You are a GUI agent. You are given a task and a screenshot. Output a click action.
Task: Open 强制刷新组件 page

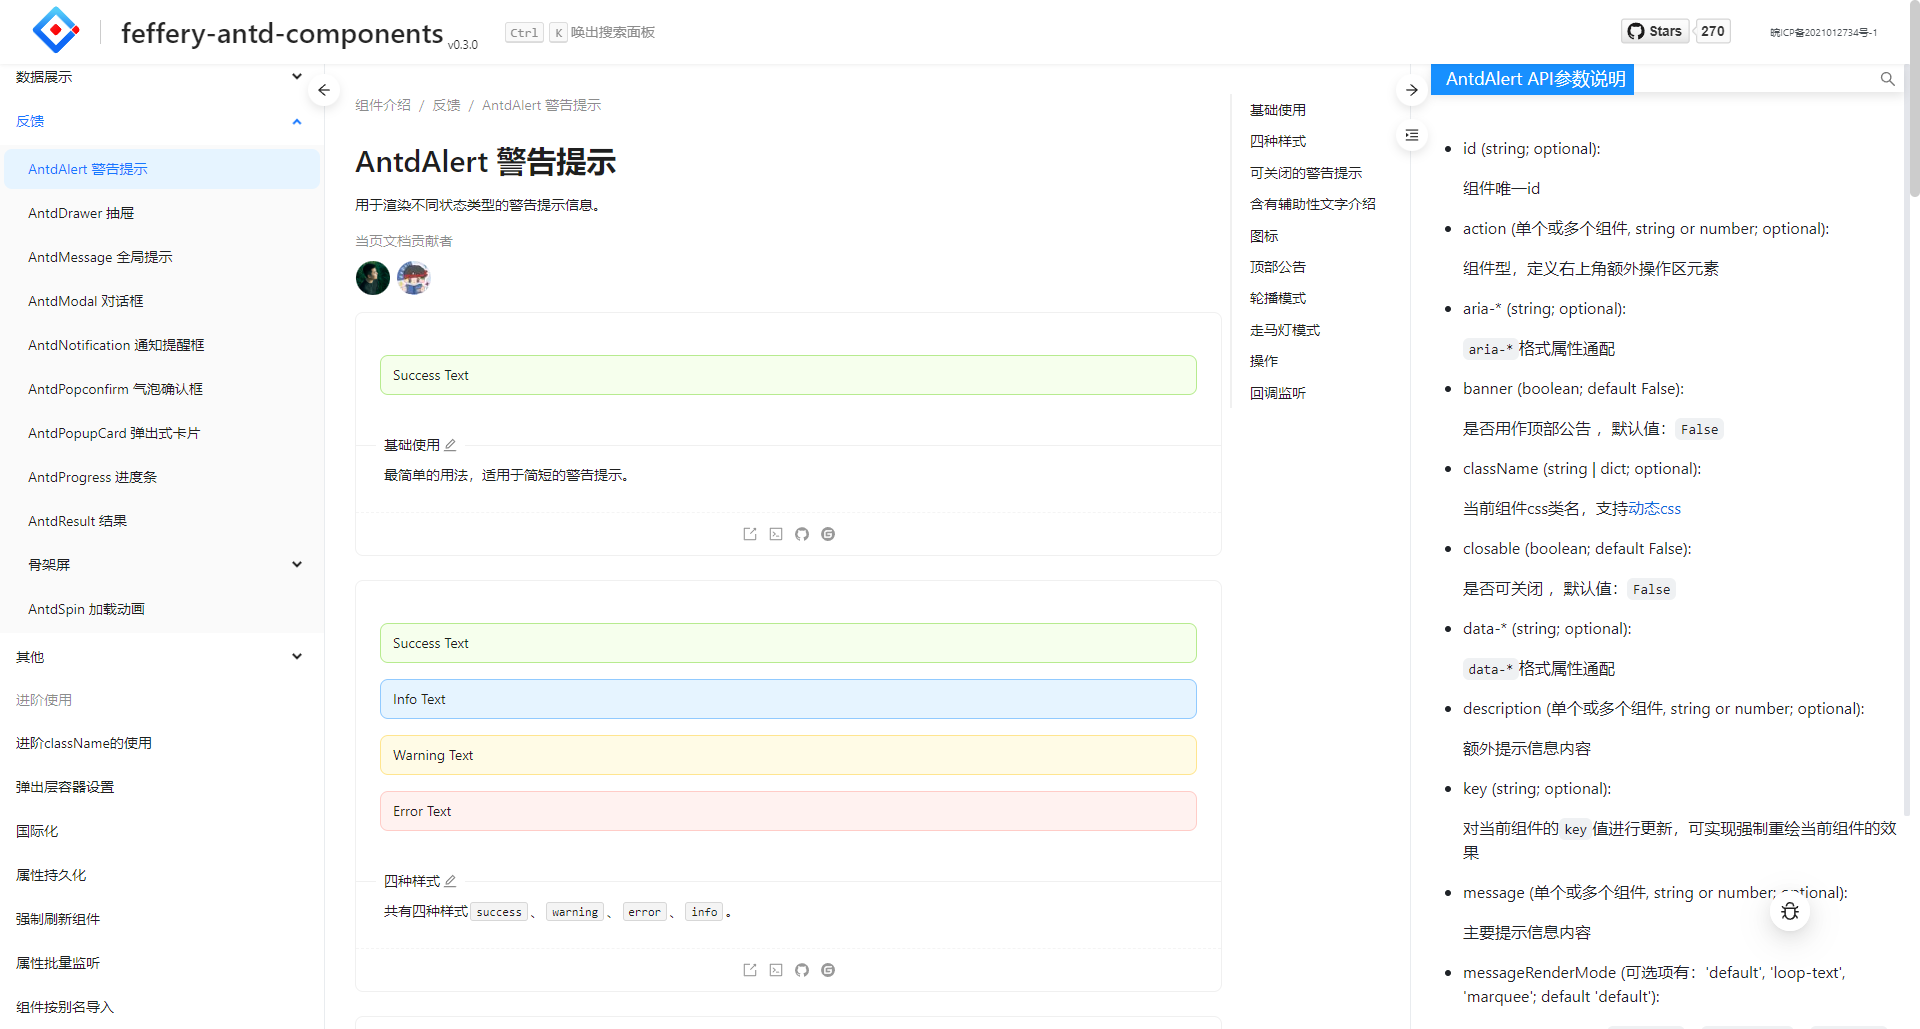[x=162, y=919]
